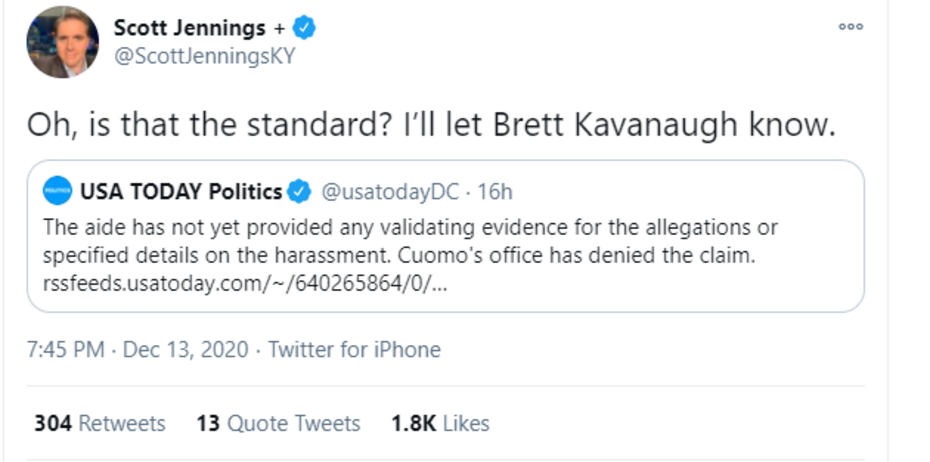The height and width of the screenshot is (462, 930).
Task: View the 304 Retweets list
Action: point(100,423)
